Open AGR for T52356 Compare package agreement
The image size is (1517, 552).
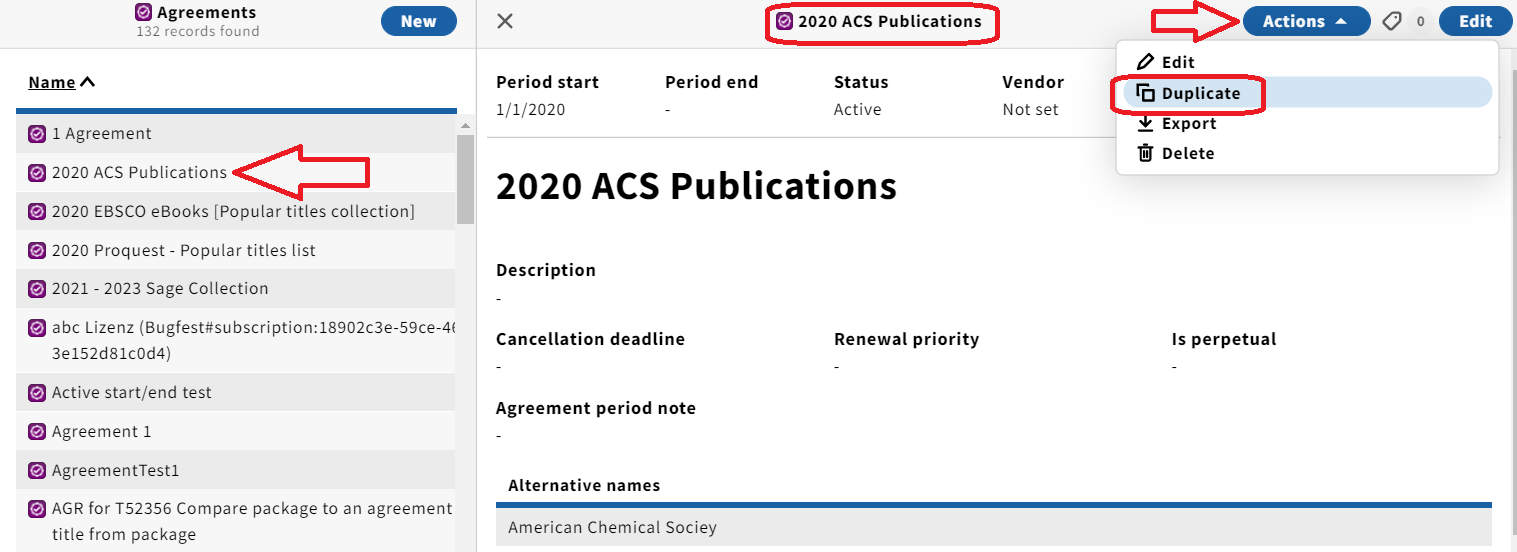pos(236,522)
